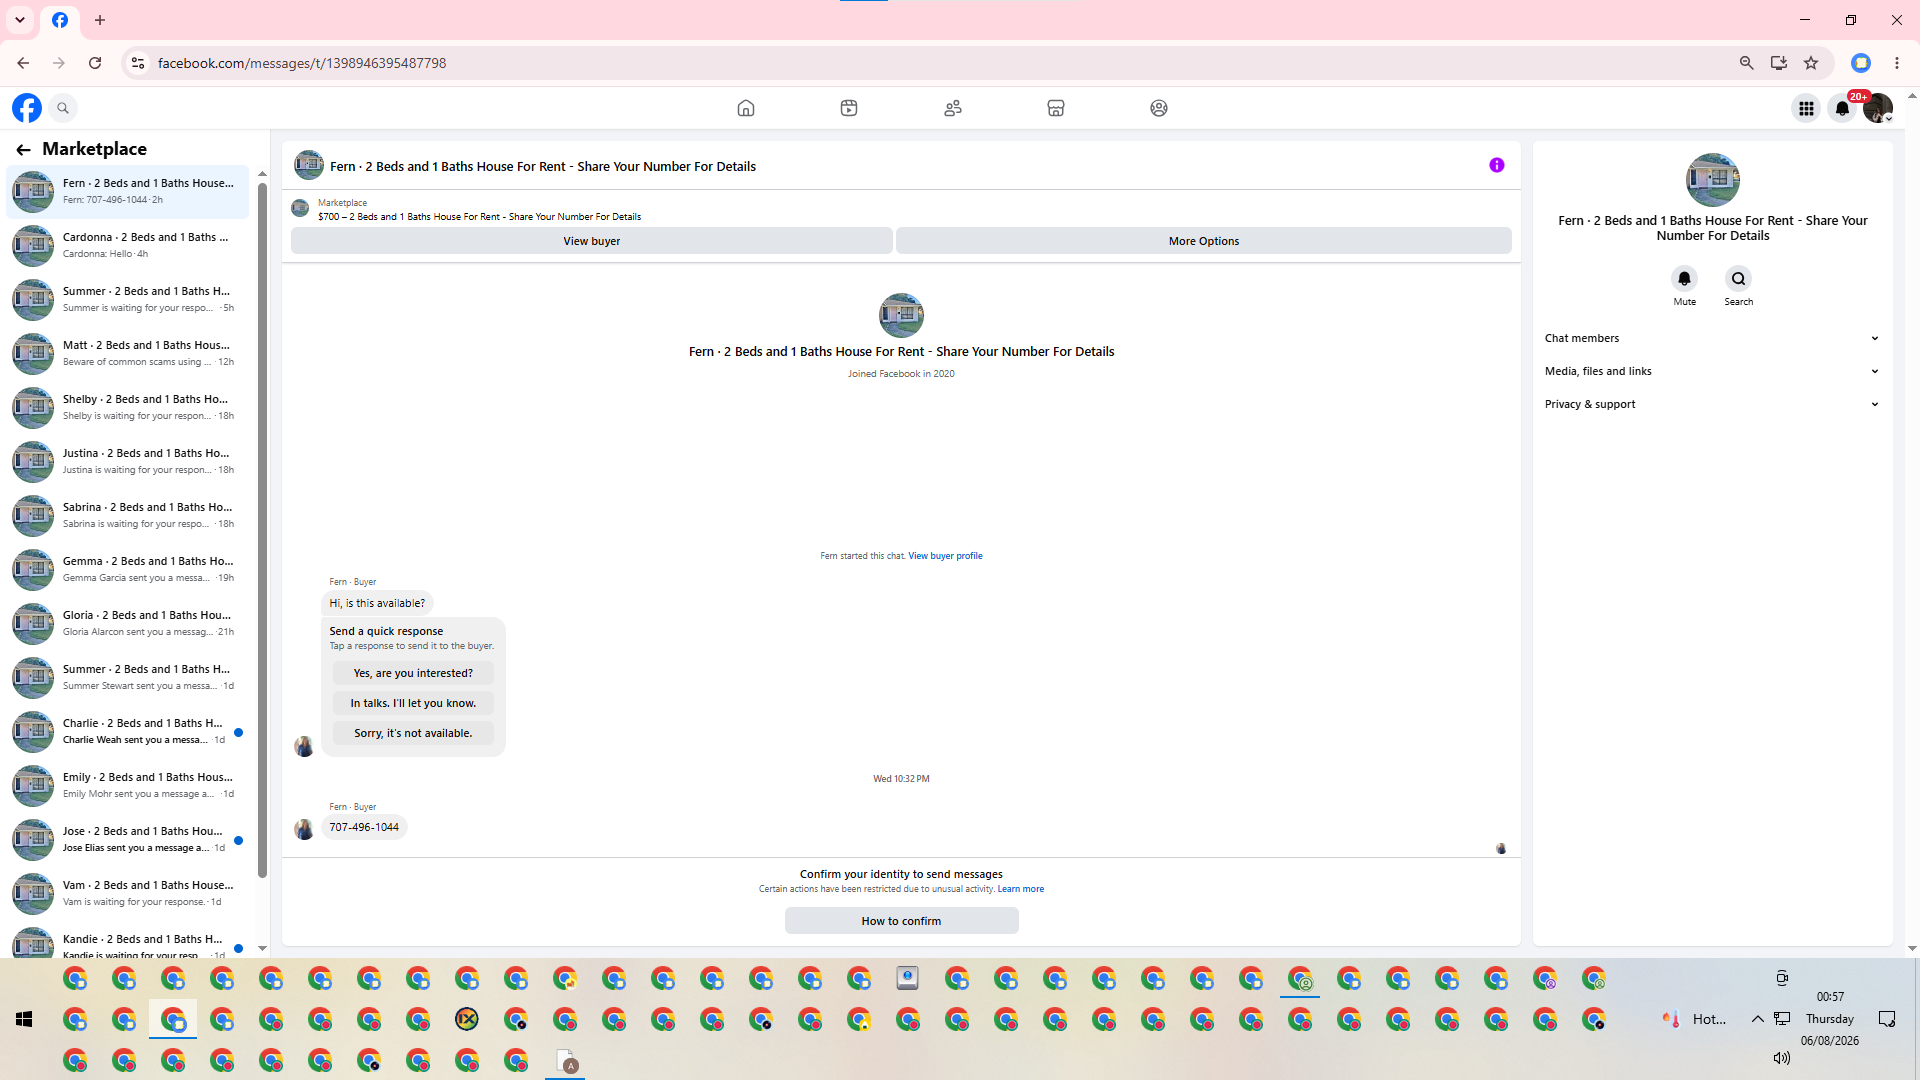Click the taskbar clock showing 00:57
This screenshot has width=1920, height=1080.
pos(1830,997)
